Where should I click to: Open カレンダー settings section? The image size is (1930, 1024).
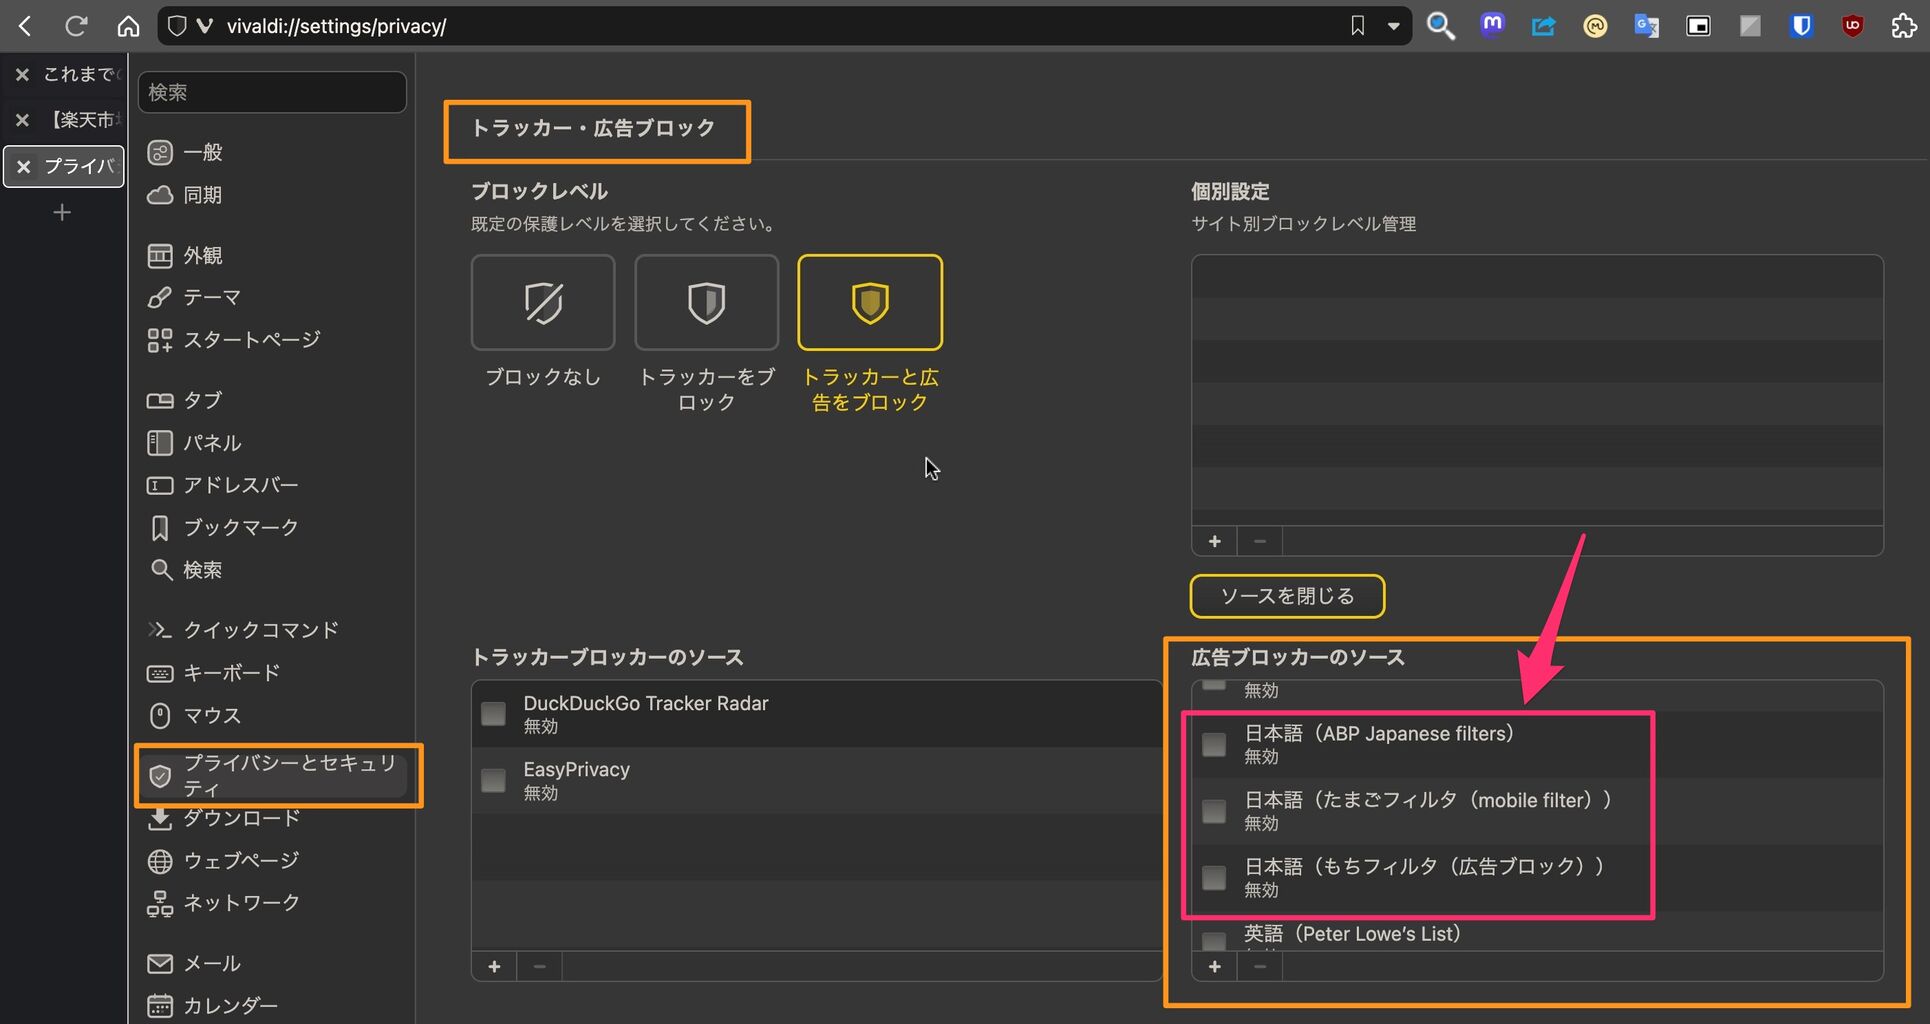(x=212, y=1006)
